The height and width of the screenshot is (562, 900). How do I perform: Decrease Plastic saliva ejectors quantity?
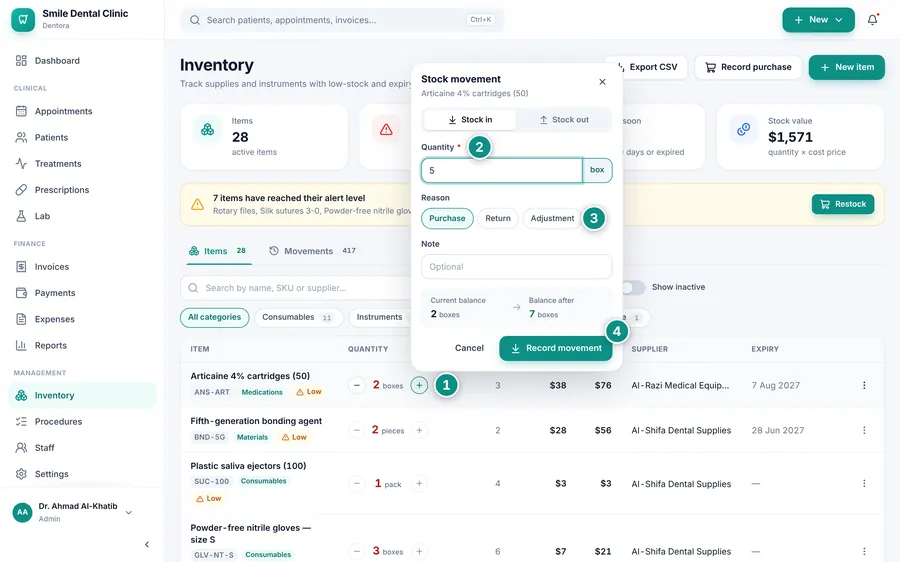(x=356, y=484)
